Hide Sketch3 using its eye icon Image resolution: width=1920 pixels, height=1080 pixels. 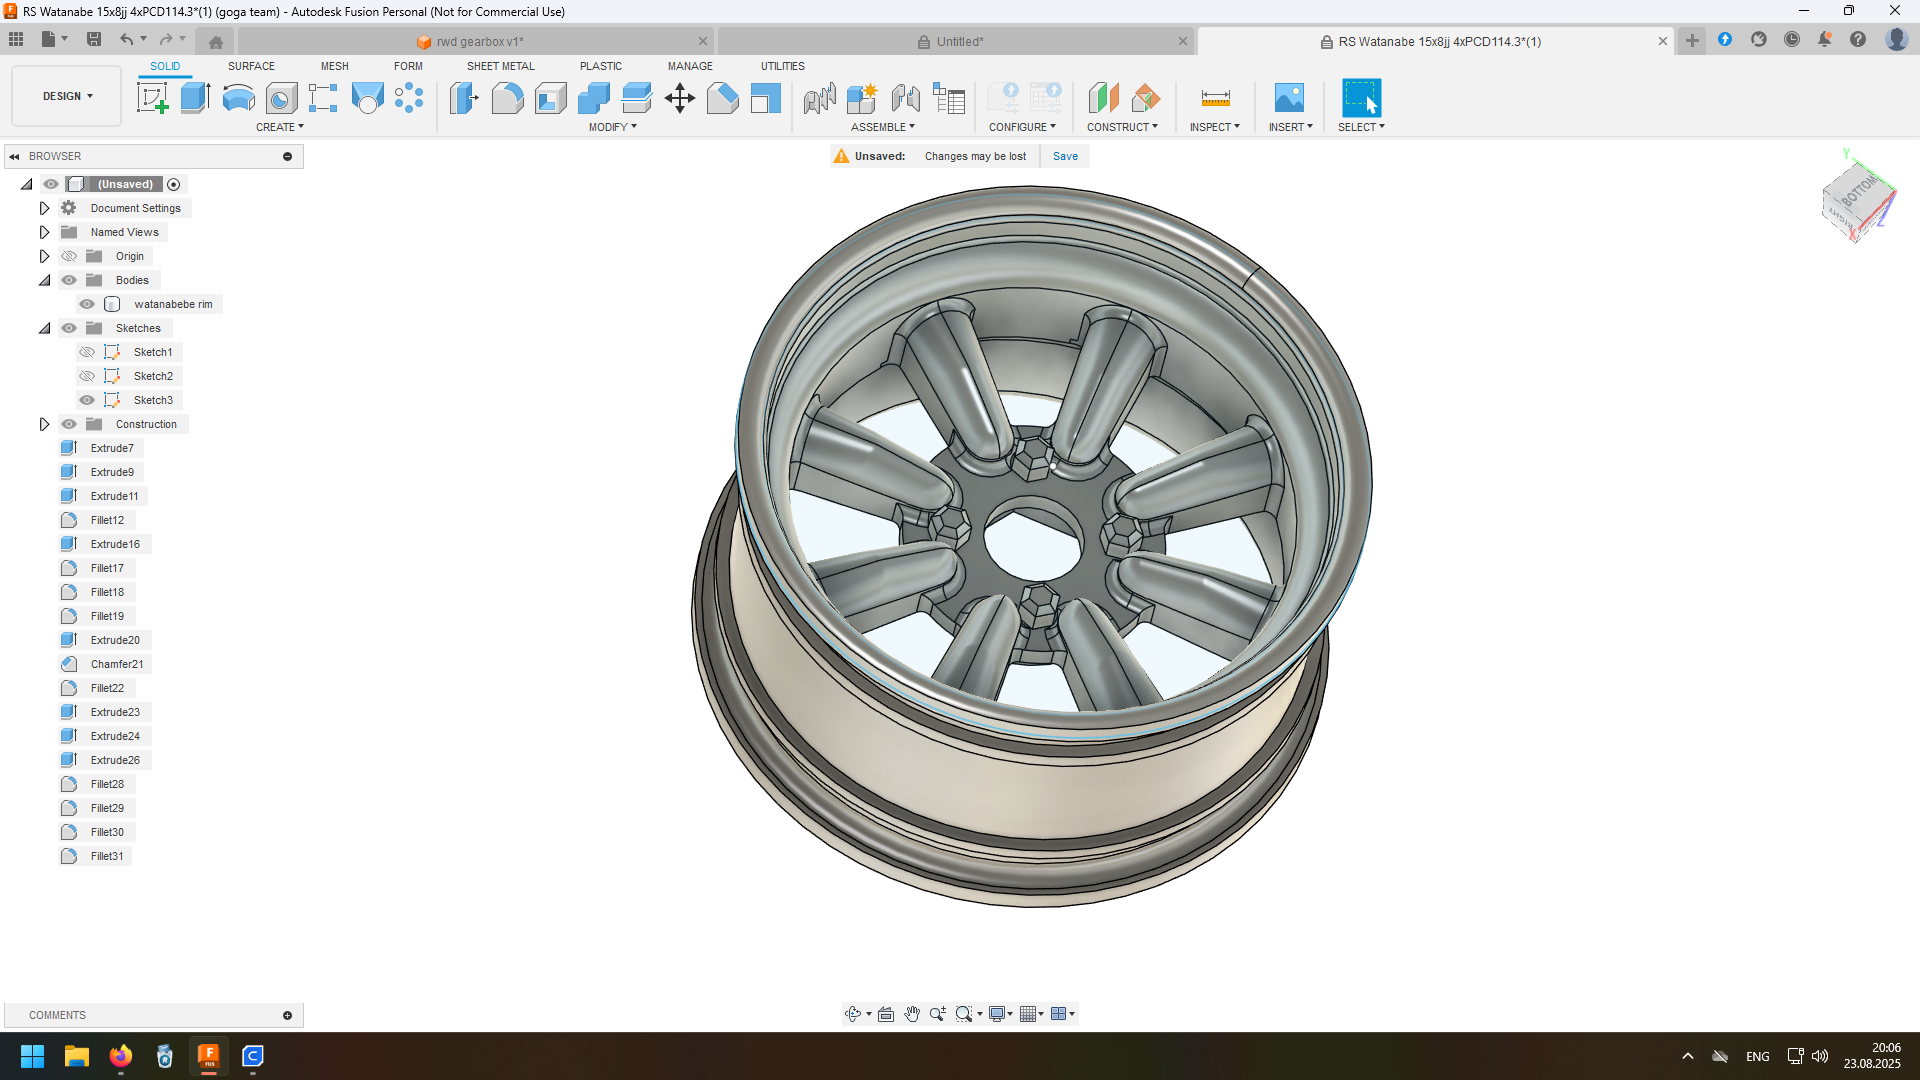click(x=87, y=400)
